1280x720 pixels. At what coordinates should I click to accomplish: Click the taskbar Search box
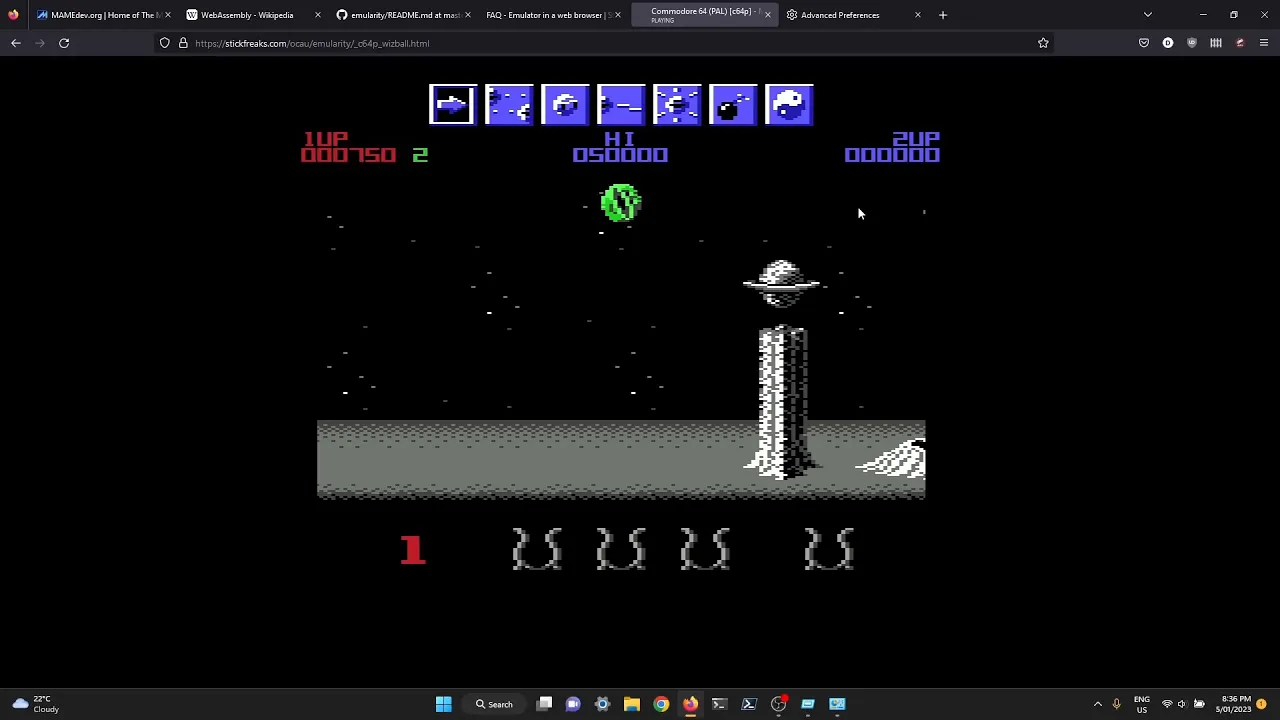494,704
